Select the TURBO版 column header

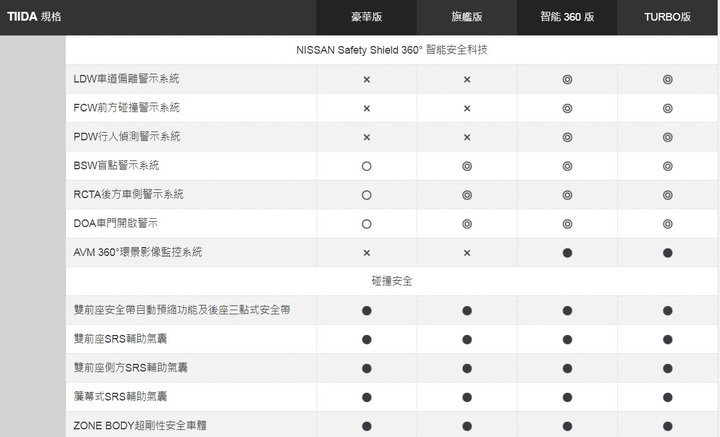[x=667, y=17]
